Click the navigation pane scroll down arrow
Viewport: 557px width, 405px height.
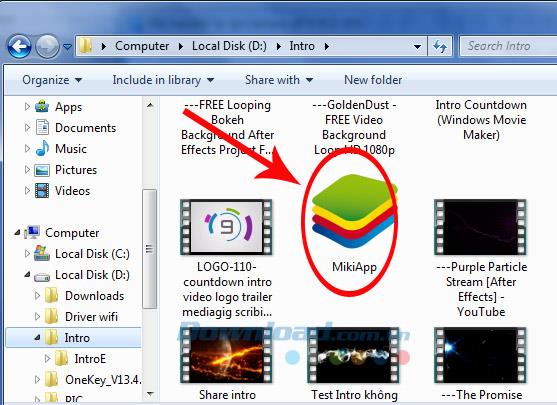[x=150, y=394]
